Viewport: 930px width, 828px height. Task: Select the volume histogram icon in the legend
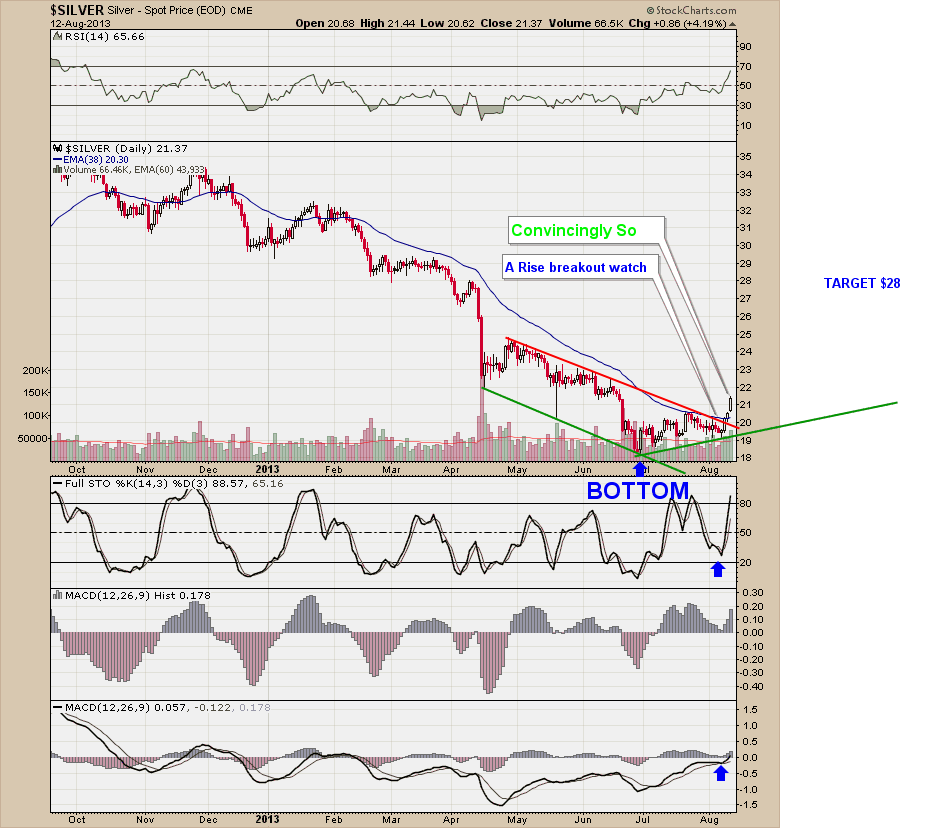(x=57, y=168)
